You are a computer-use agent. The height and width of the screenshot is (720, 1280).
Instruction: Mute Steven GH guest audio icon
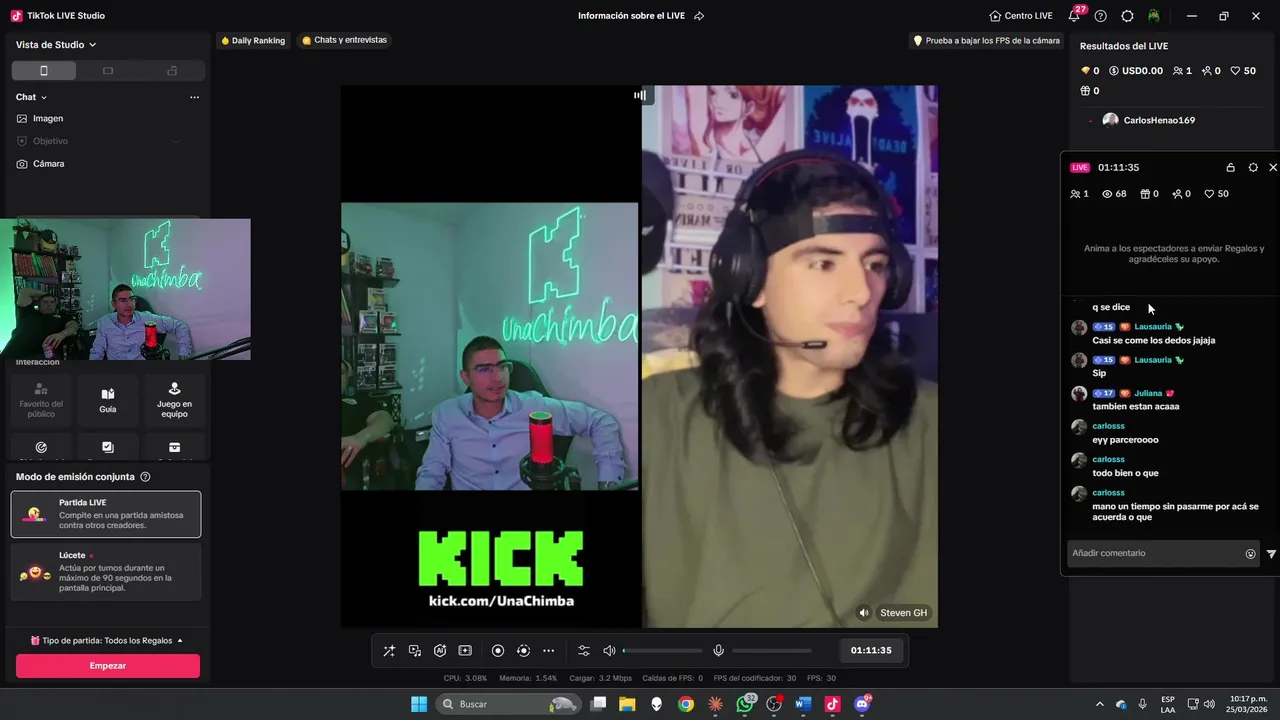pos(864,613)
